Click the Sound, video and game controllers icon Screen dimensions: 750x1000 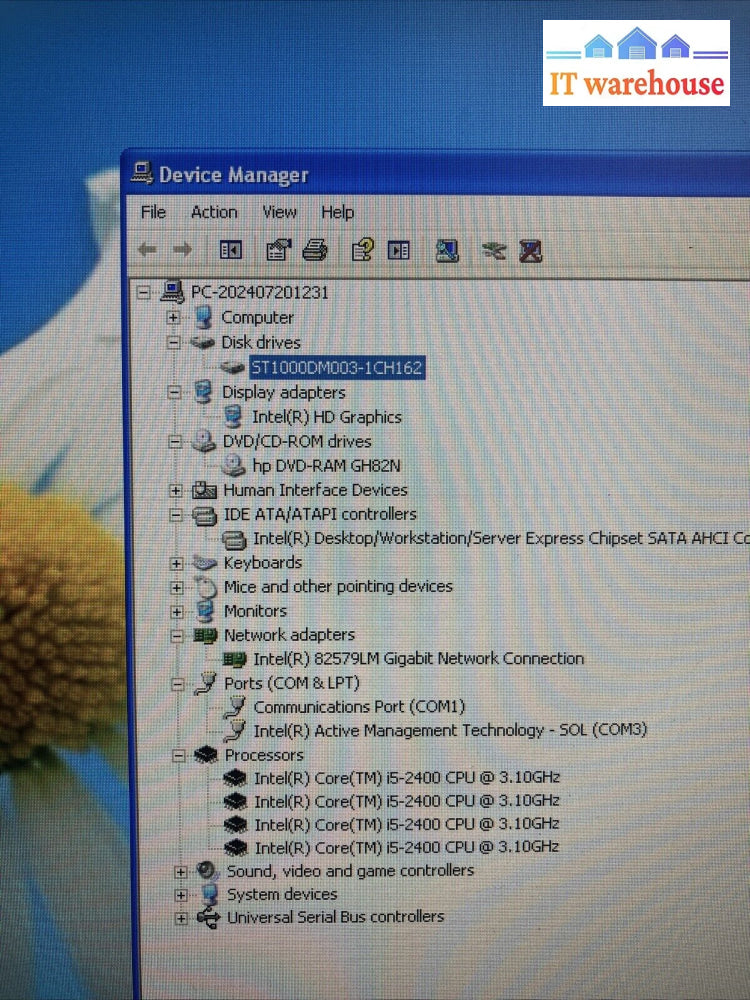[x=207, y=871]
